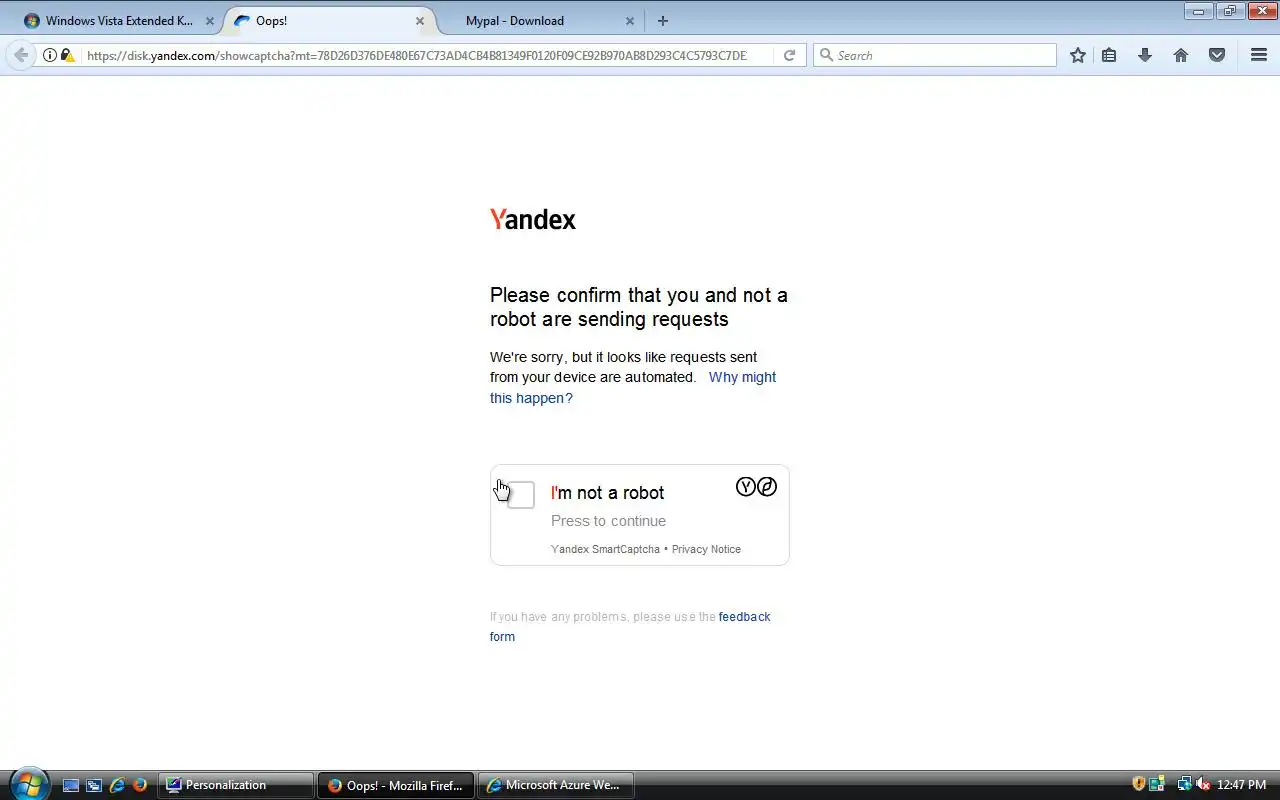This screenshot has width=1280, height=800.
Task: Open the Privacy Notice link
Action: click(x=706, y=549)
